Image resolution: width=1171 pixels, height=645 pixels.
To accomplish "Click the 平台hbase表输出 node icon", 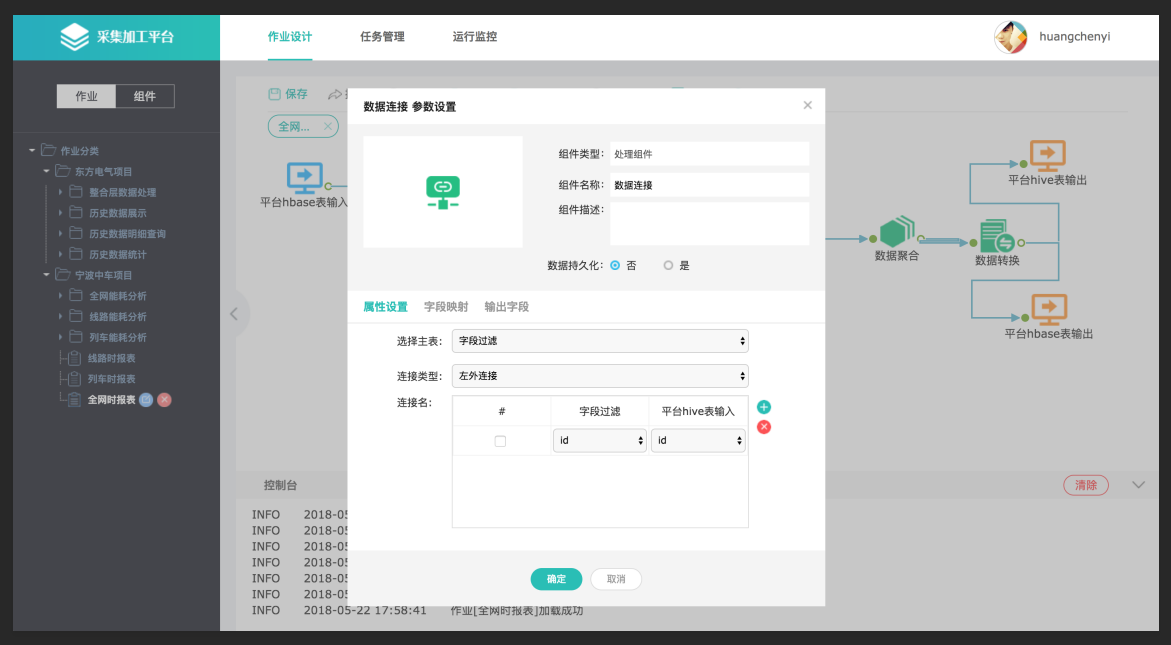I will (x=1048, y=309).
